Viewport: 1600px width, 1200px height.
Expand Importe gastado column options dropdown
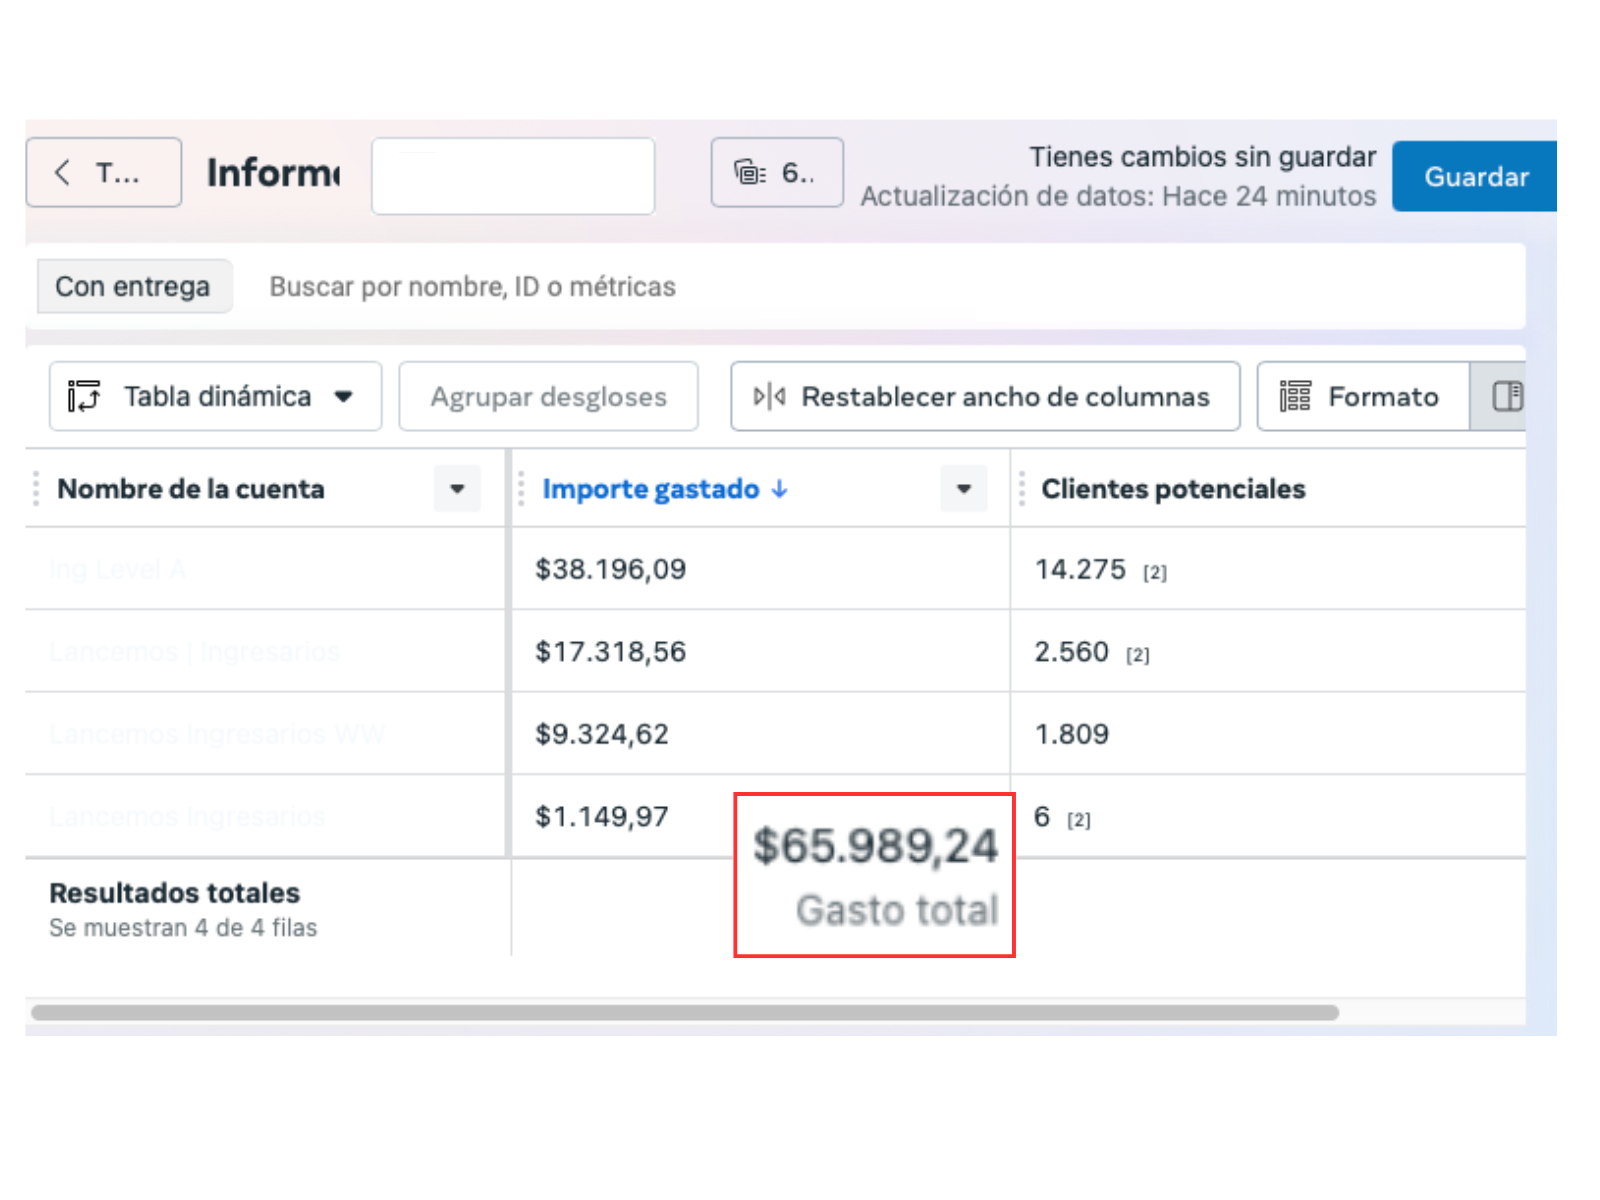point(963,489)
